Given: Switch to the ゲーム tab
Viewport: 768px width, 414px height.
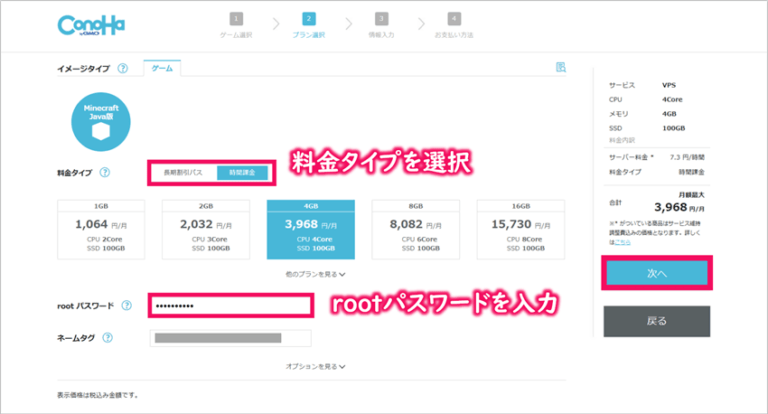Looking at the screenshot, I should pyautogui.click(x=162, y=68).
